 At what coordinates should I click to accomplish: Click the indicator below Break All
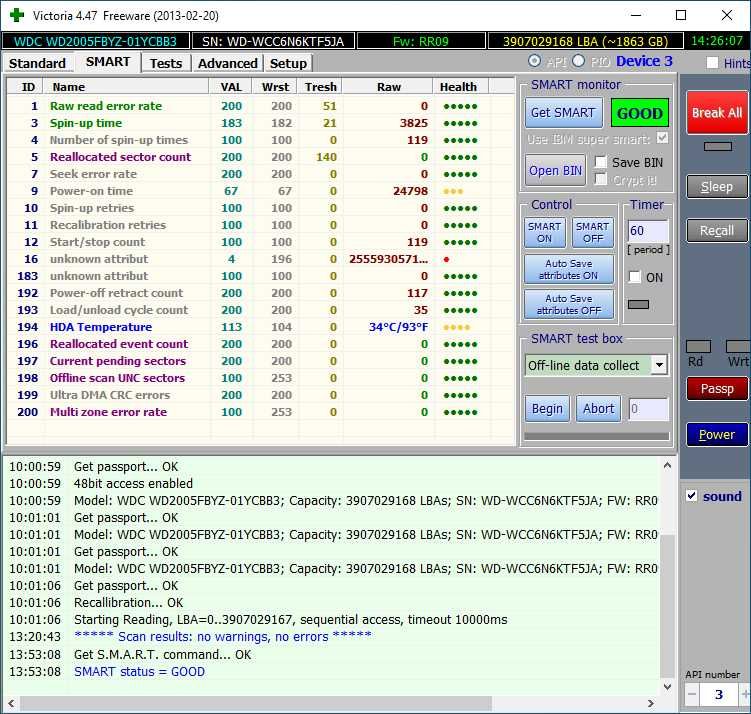[x=717, y=146]
